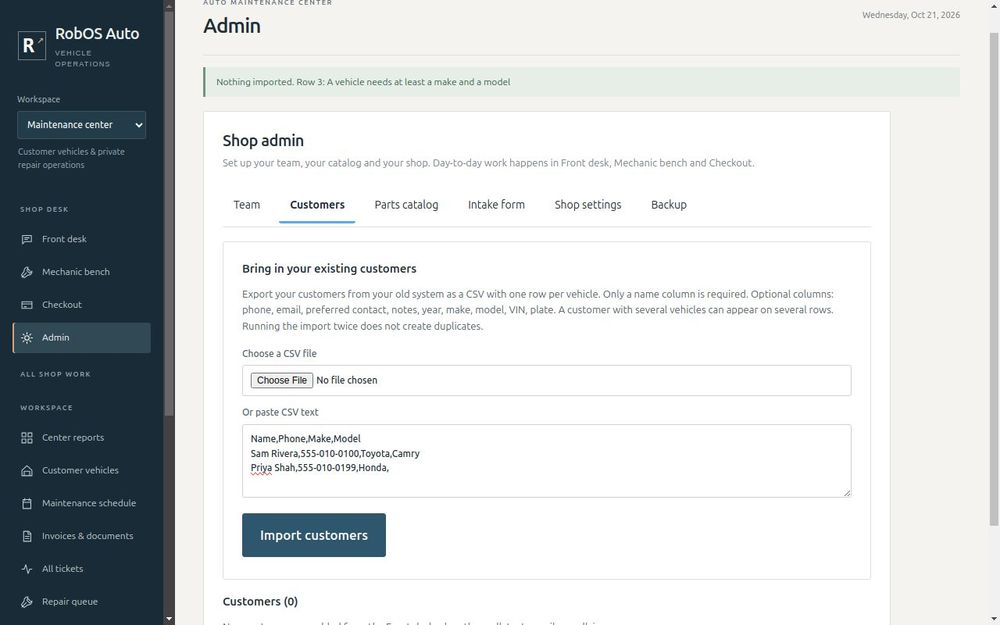The height and width of the screenshot is (625, 1000).
Task: Click the Admin gear icon
Action: 27,338
